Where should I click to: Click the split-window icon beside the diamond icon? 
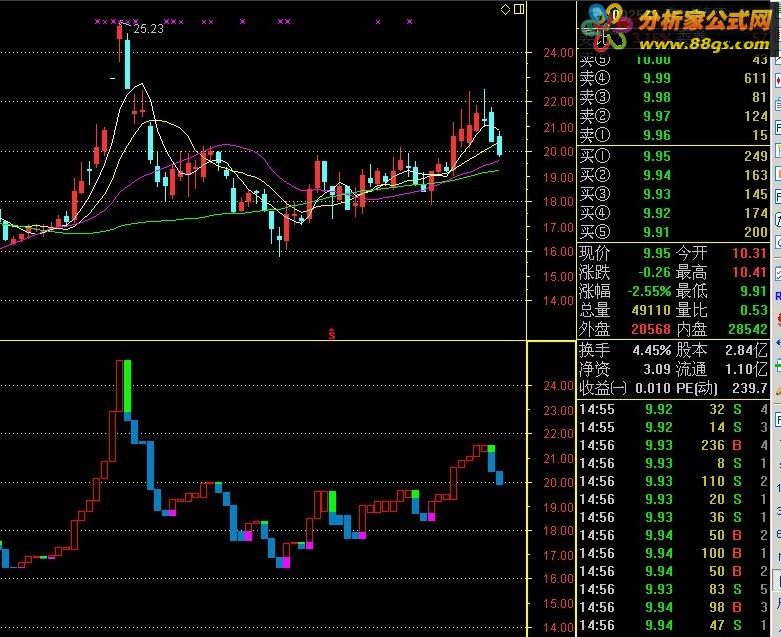pyautogui.click(x=519, y=9)
